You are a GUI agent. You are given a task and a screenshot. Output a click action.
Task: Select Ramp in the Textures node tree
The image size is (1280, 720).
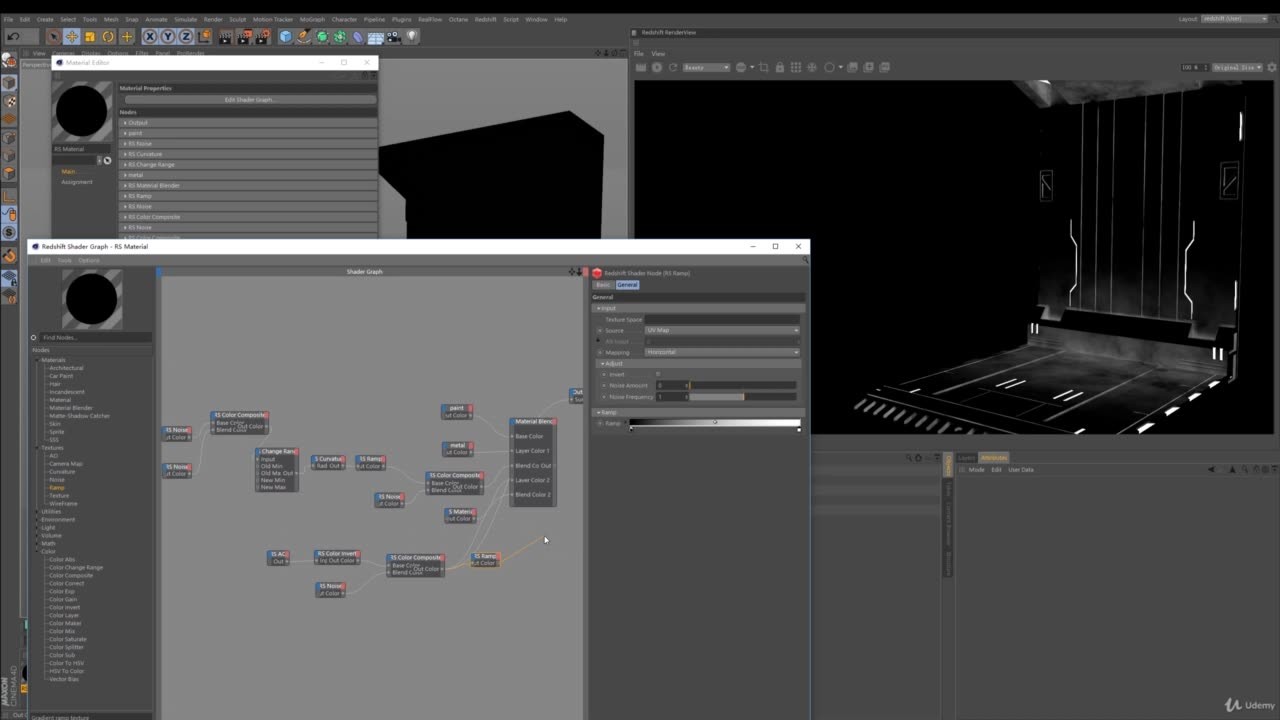tap(57, 488)
